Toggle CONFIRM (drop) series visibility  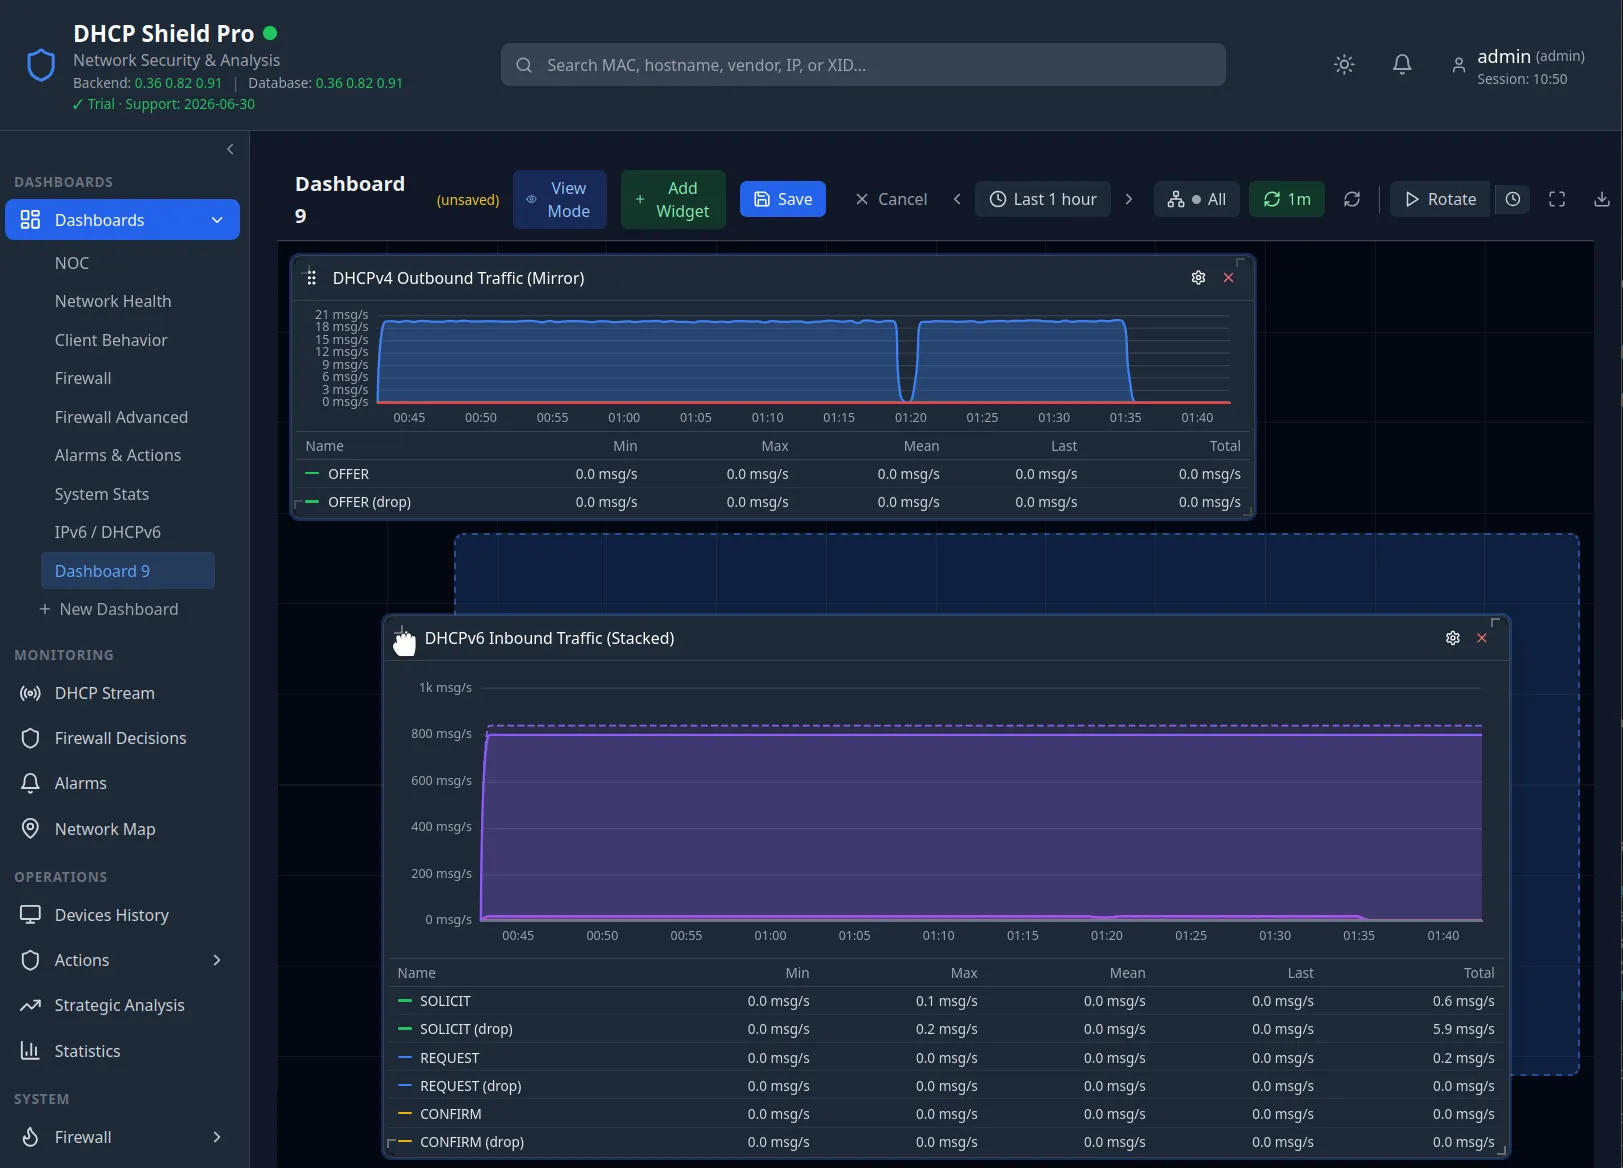tap(471, 1142)
